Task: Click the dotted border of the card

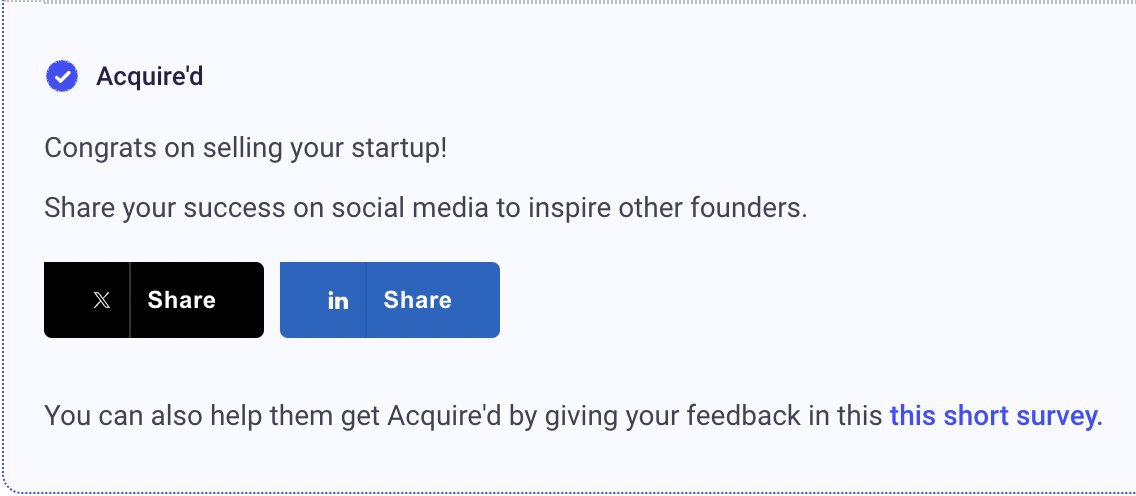Action: (x=3, y=246)
